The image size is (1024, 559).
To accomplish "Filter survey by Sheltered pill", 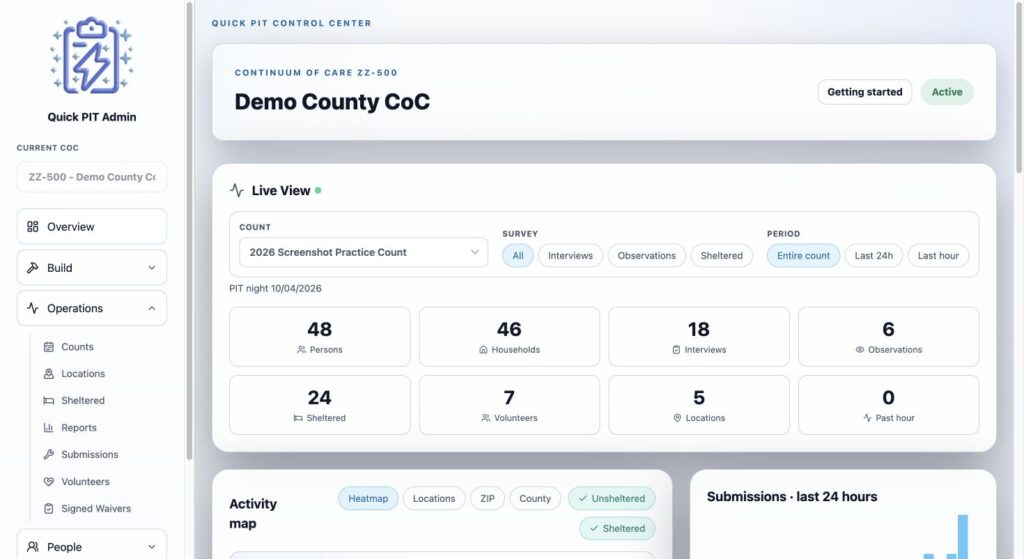I will pos(722,255).
